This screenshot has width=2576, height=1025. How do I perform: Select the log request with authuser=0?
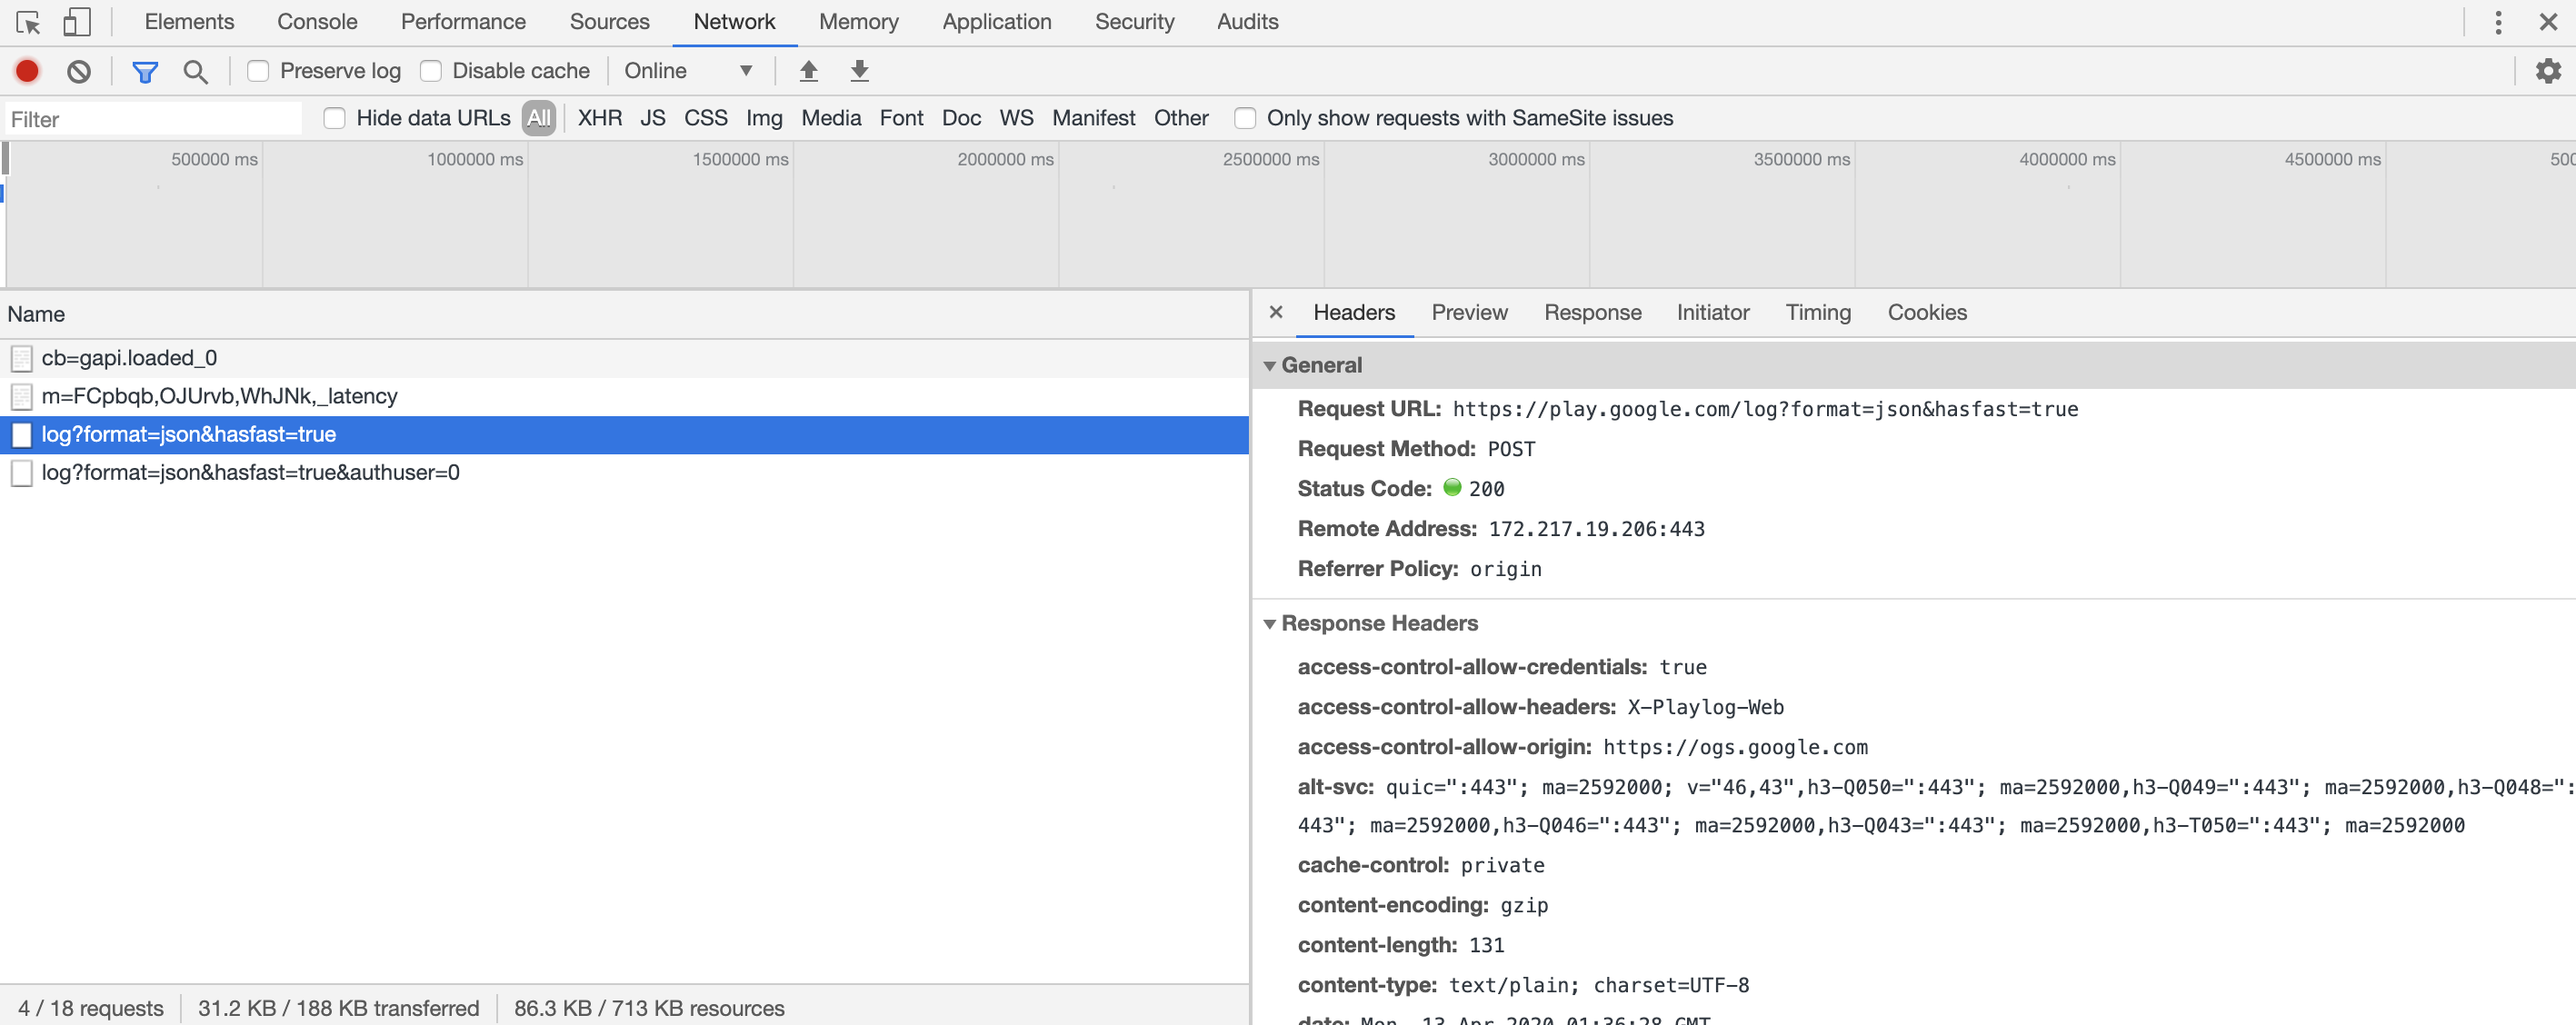click(x=624, y=473)
